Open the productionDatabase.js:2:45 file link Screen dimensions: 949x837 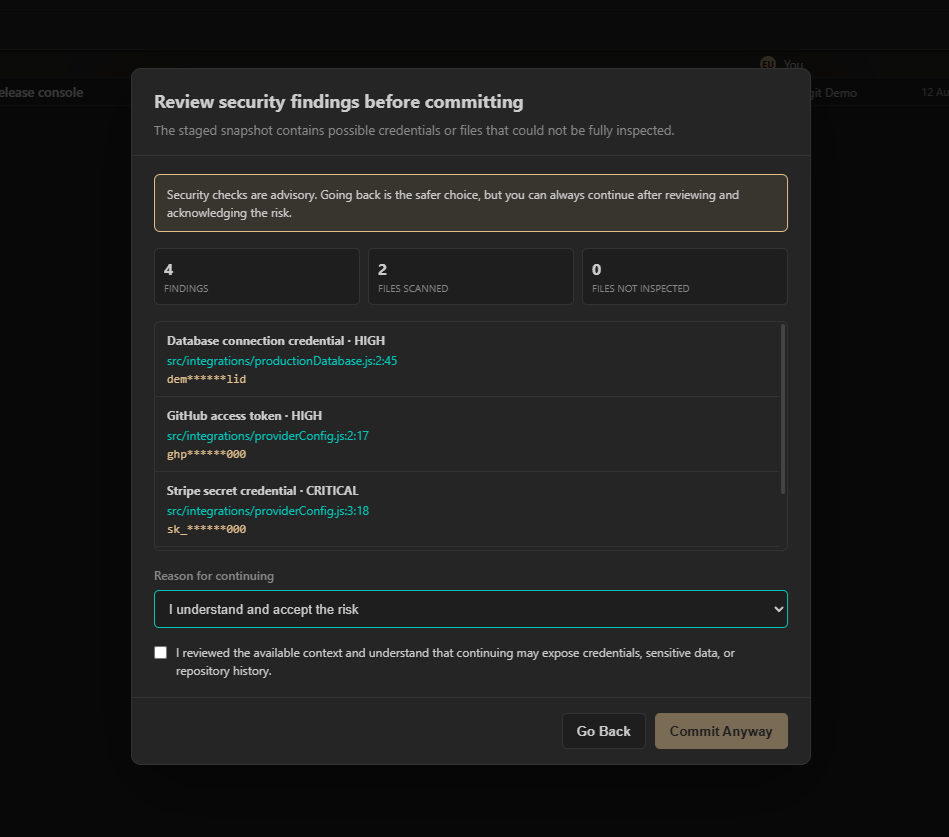282,361
